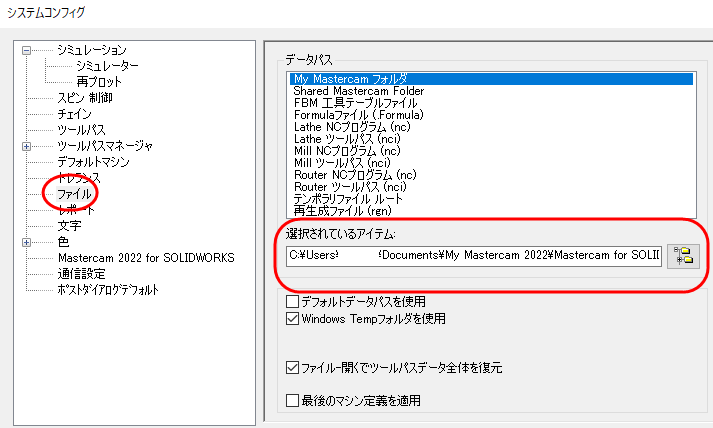Select シミュレーター tree item
Image resolution: width=713 pixels, height=428 pixels.
tap(107, 66)
